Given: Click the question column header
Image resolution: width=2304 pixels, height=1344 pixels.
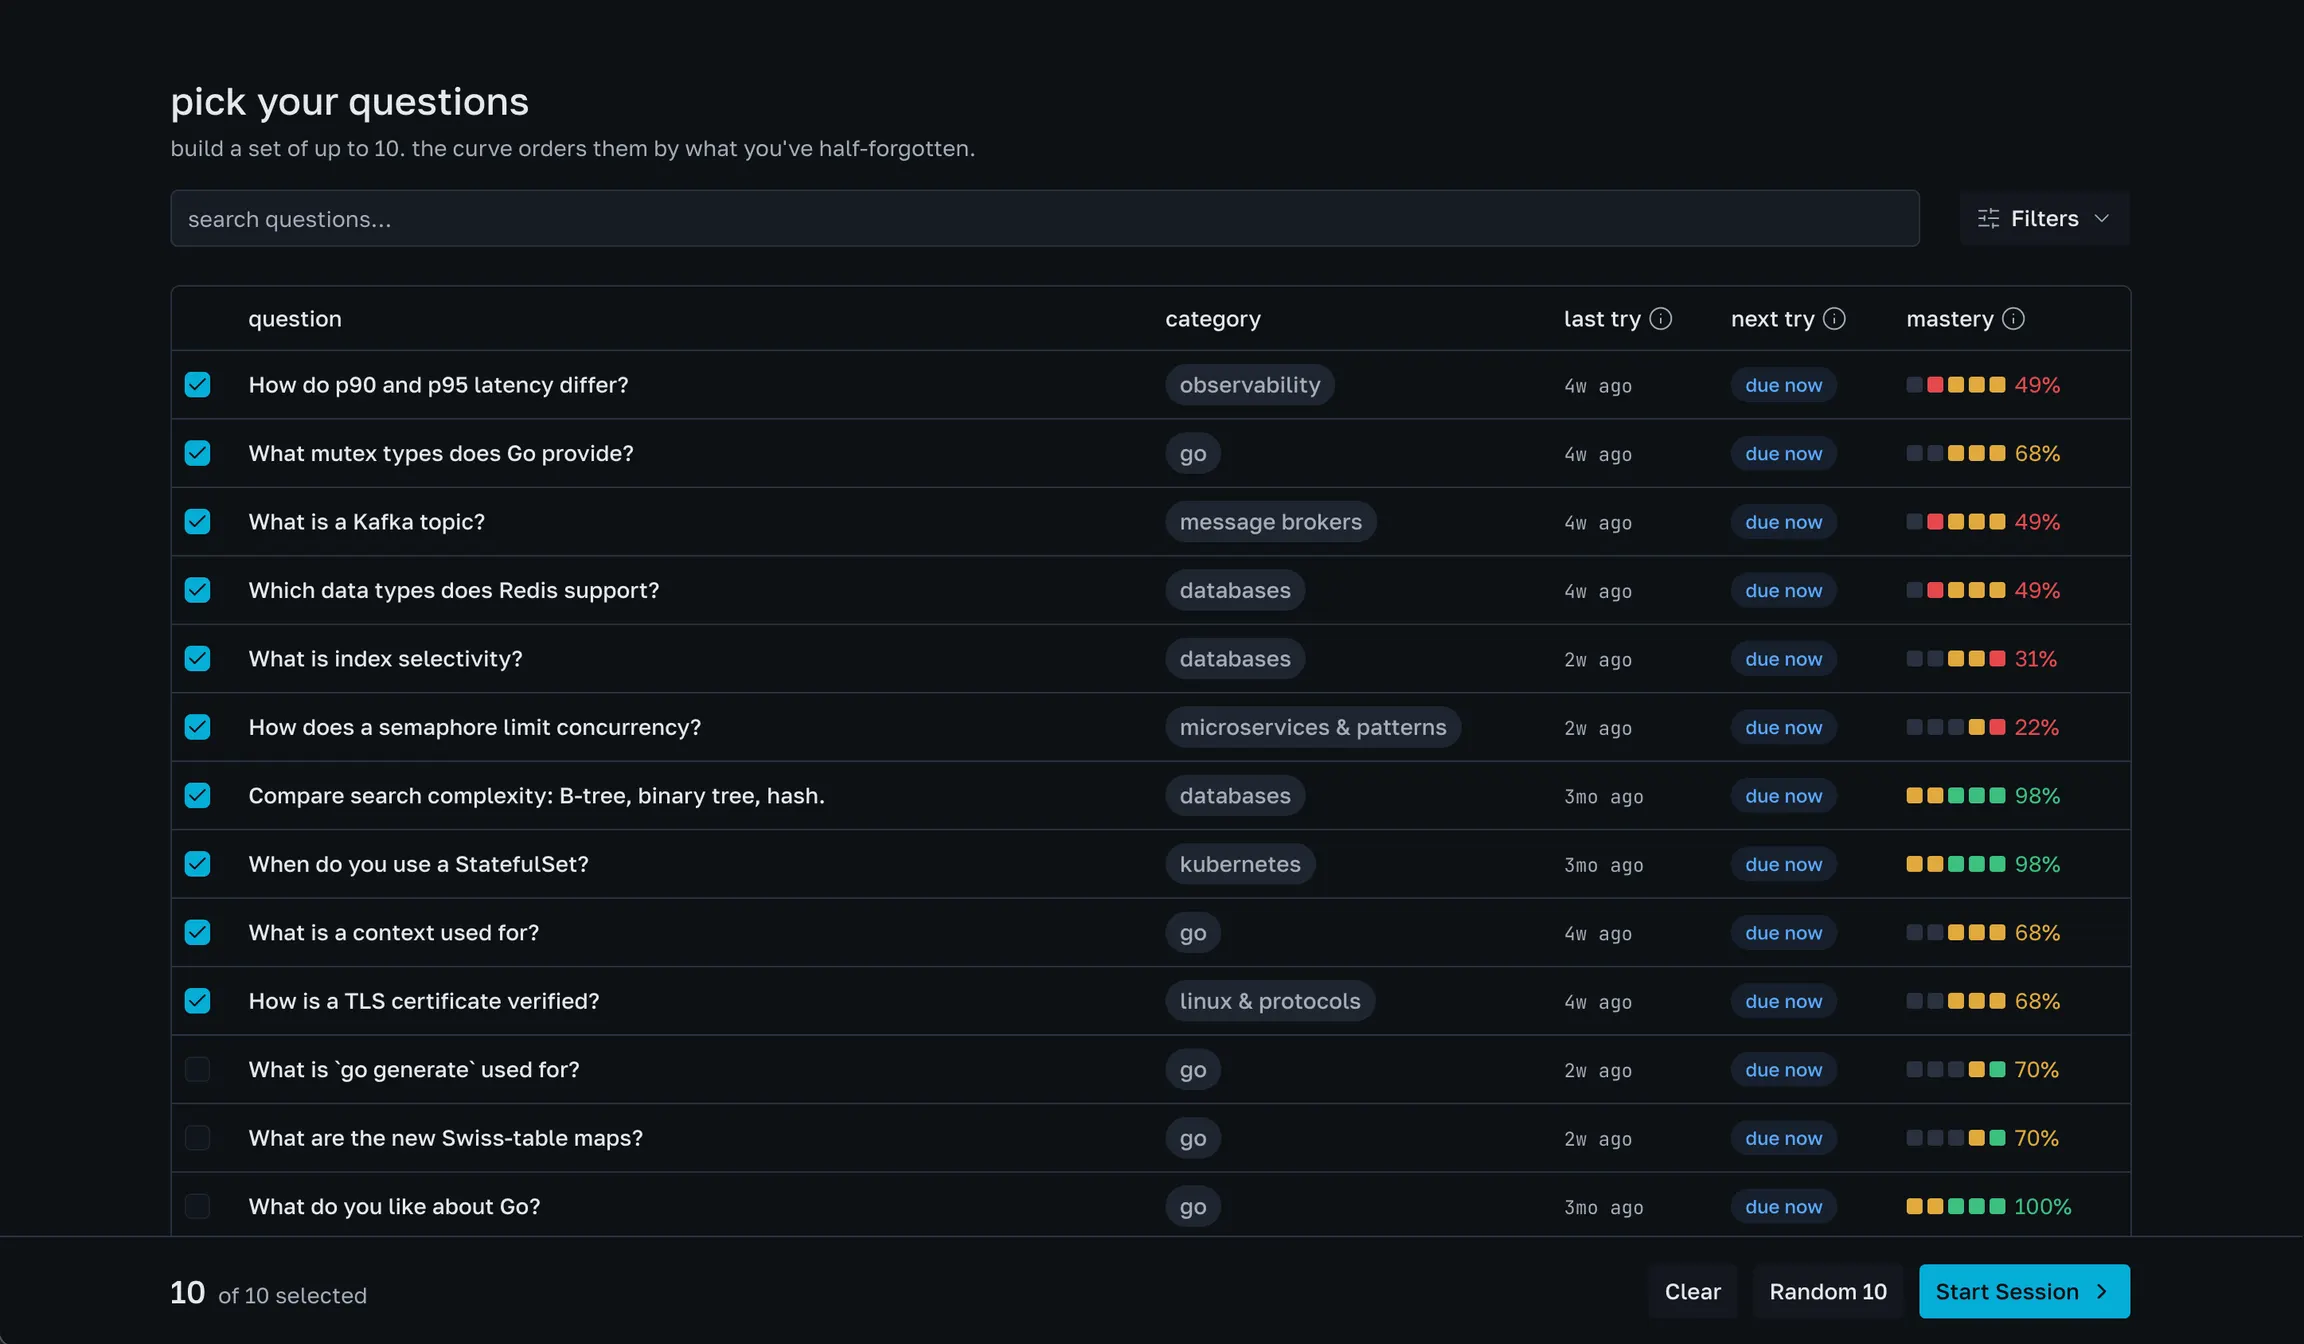Looking at the screenshot, I should tap(295, 318).
